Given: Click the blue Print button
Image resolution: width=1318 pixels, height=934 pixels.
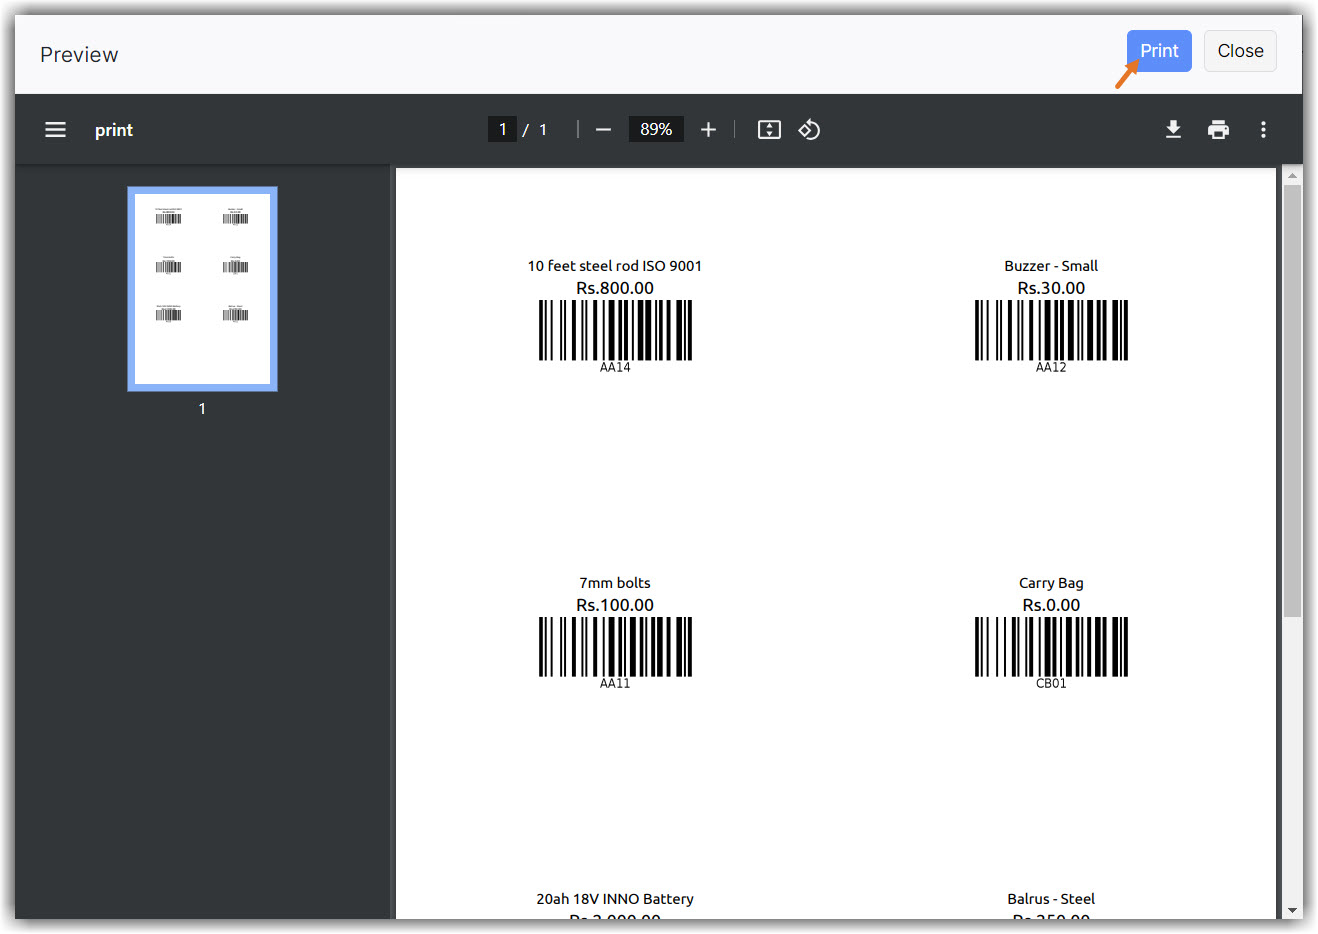Looking at the screenshot, I should pos(1159,51).
